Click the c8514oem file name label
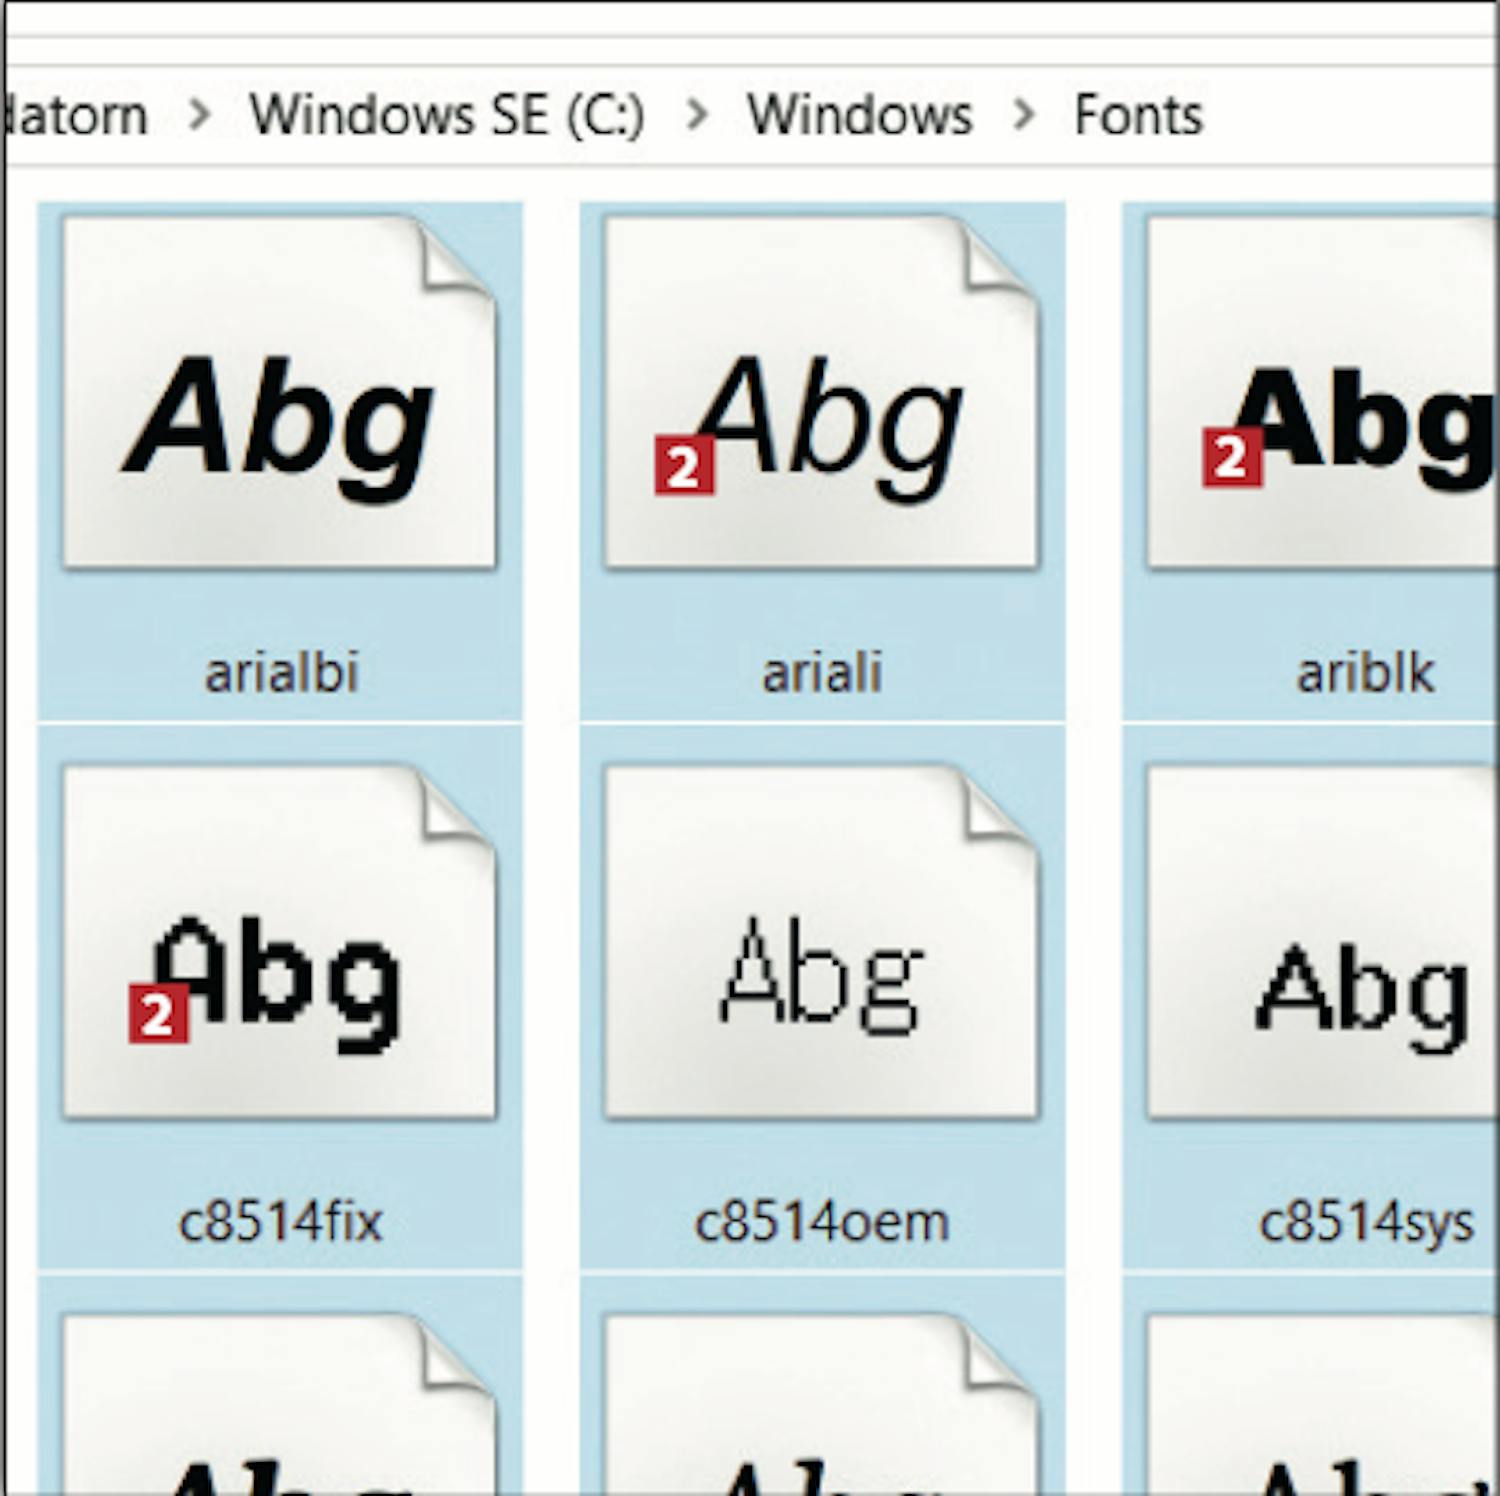 pos(822,1221)
